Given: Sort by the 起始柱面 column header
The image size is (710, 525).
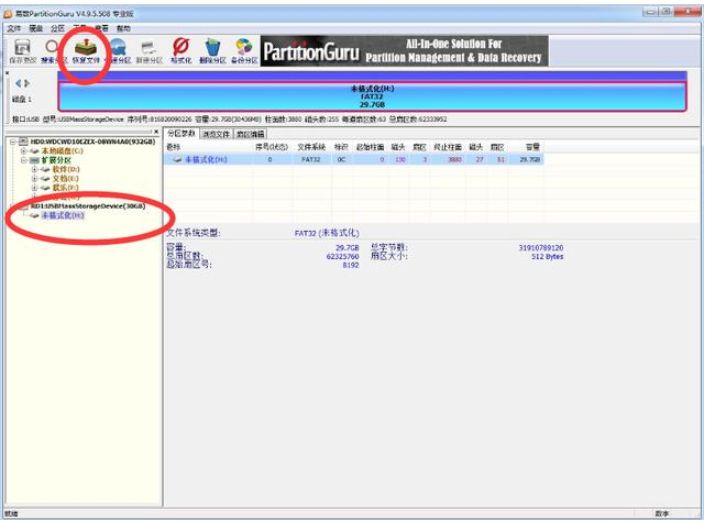Looking at the screenshot, I should tap(370, 147).
